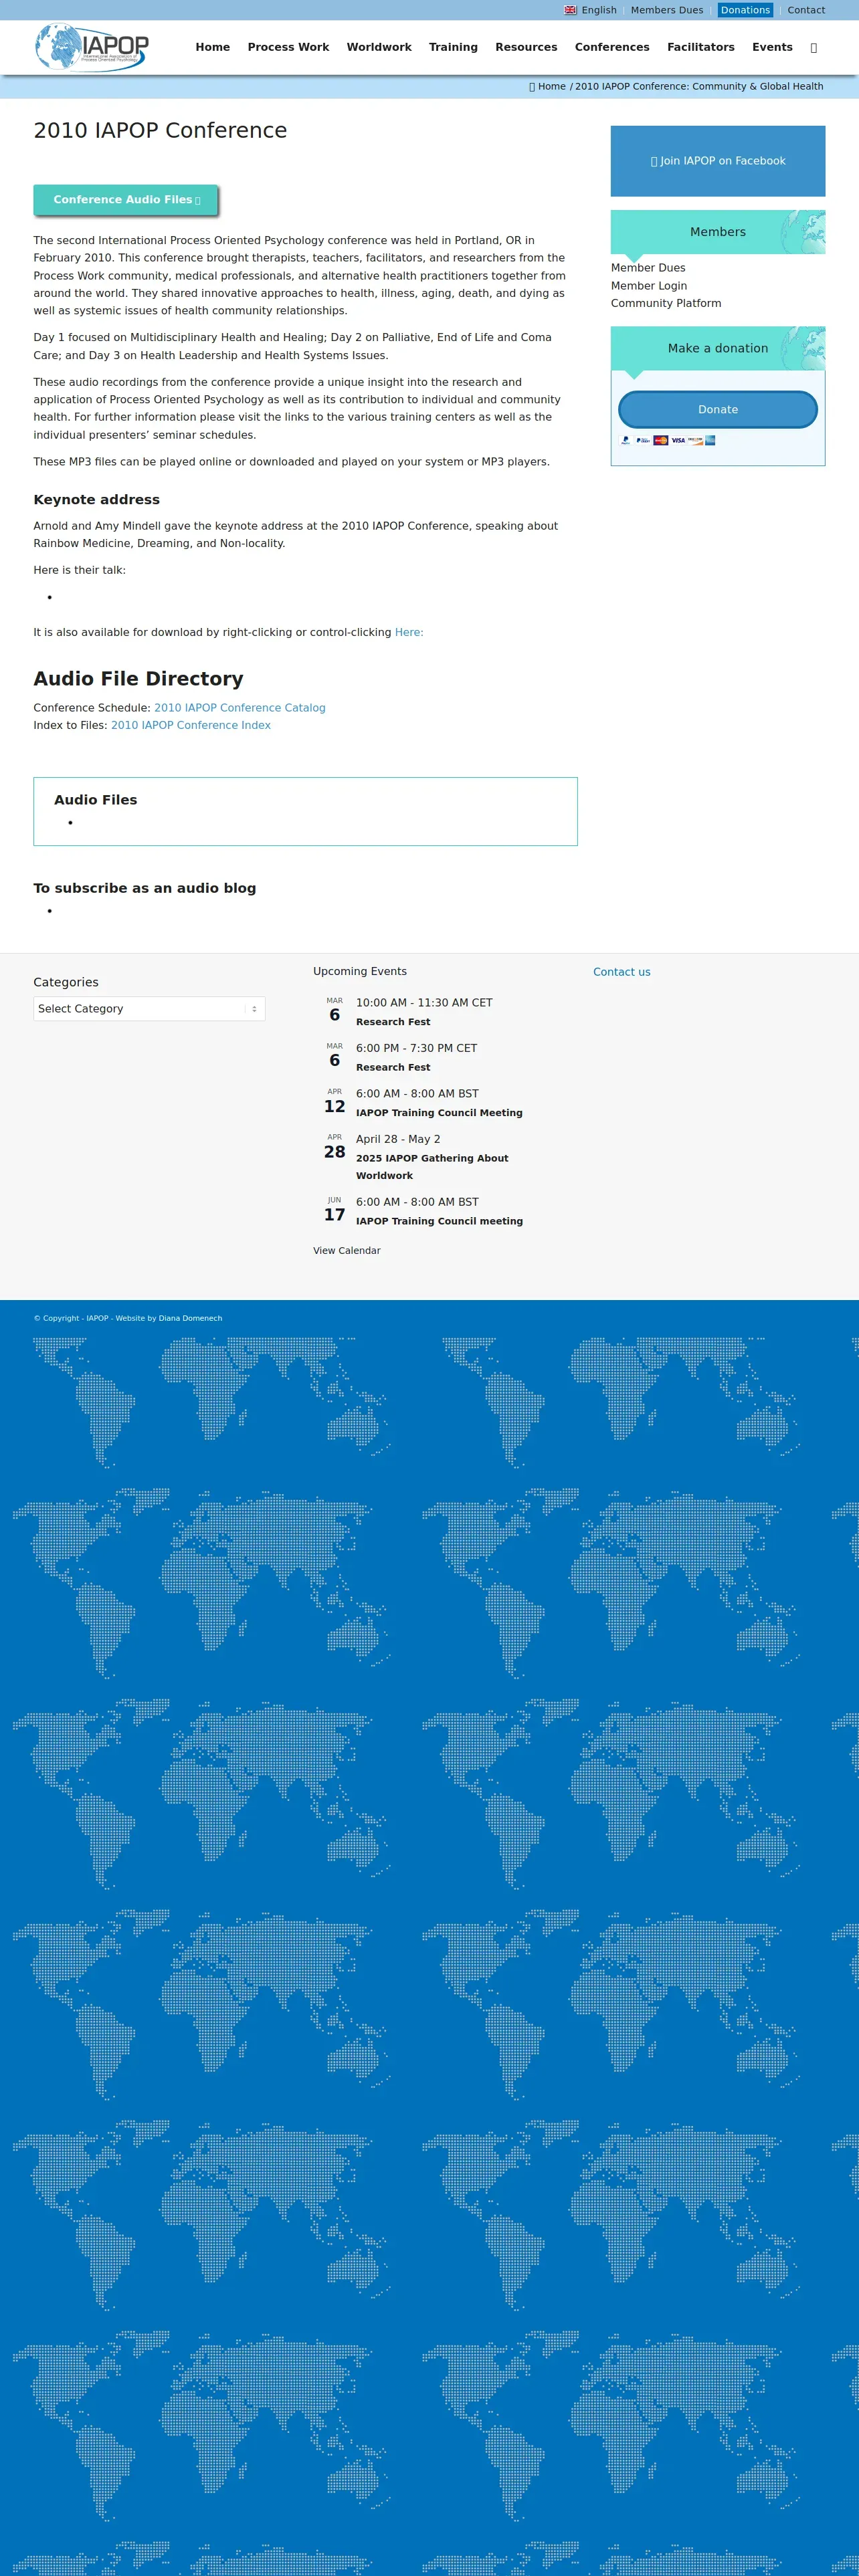Screen dimensions: 859x2576
Task: Click the breadcrumb Home icon
Action: pos(532,87)
